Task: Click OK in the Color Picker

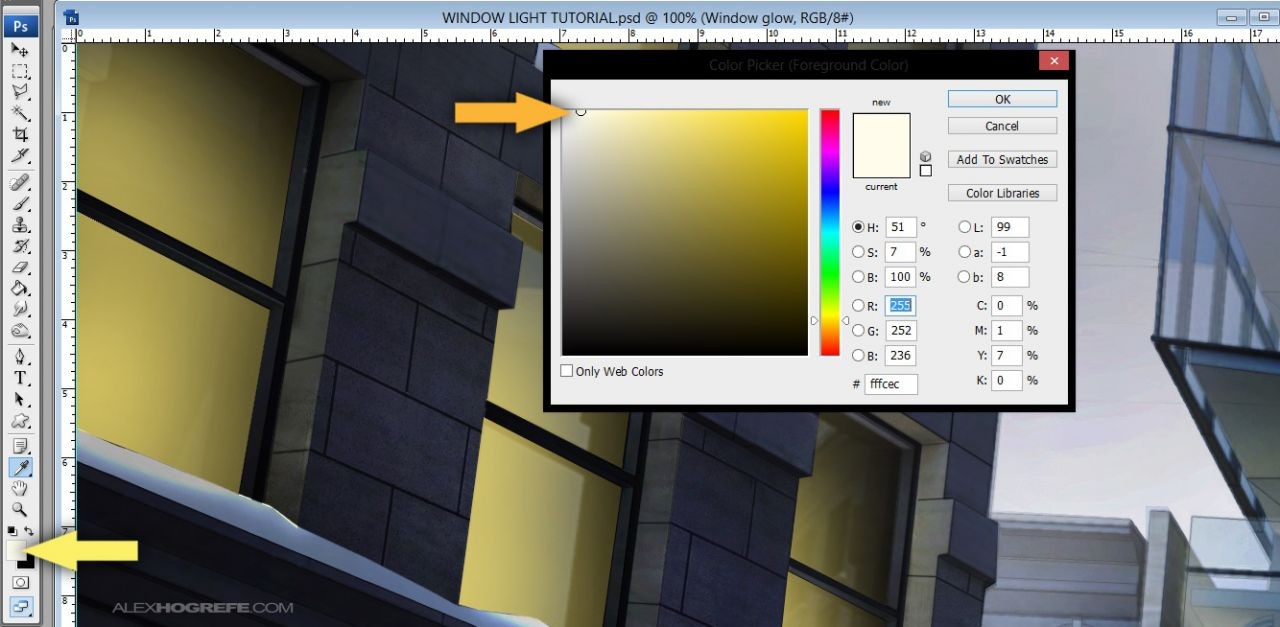Action: click(1002, 99)
